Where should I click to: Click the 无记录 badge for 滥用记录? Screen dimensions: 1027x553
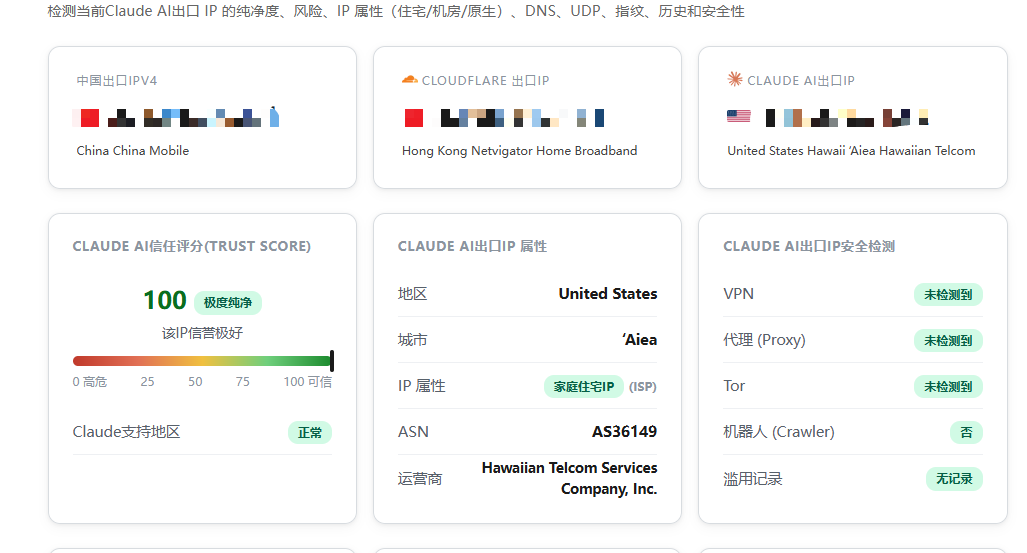[954, 479]
